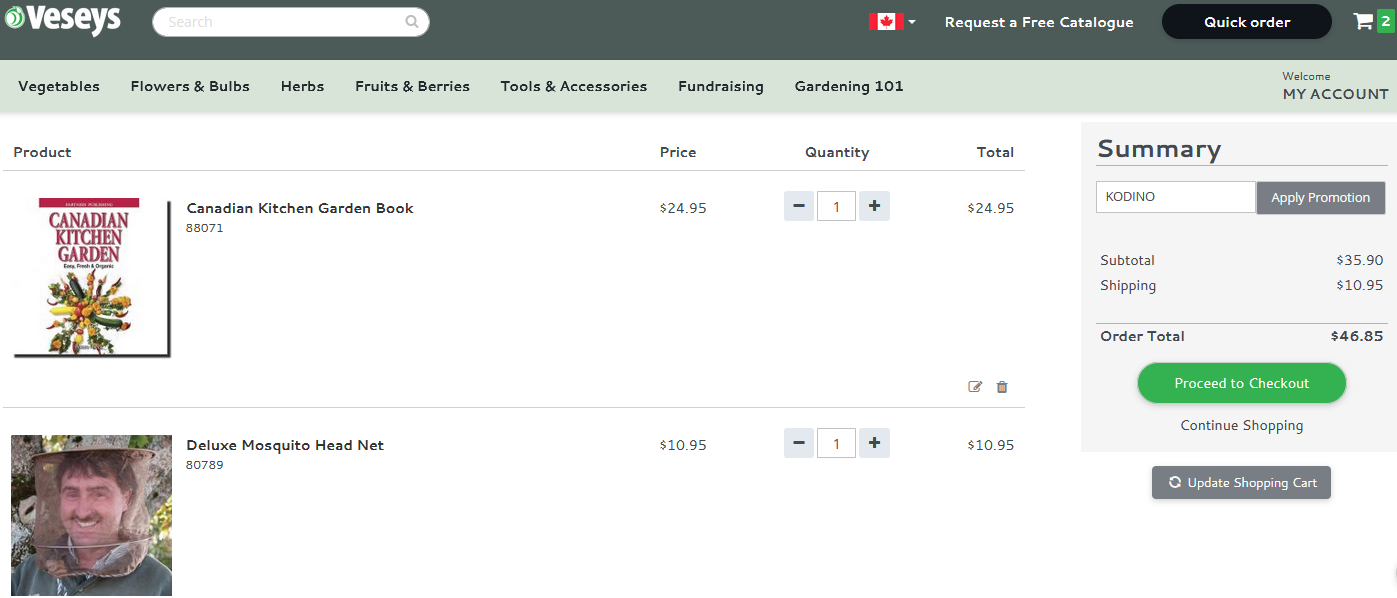Screen dimensions: 1397x598
Task: Click quantity field for Deluxe Mosquito Head Net
Action: [836, 443]
